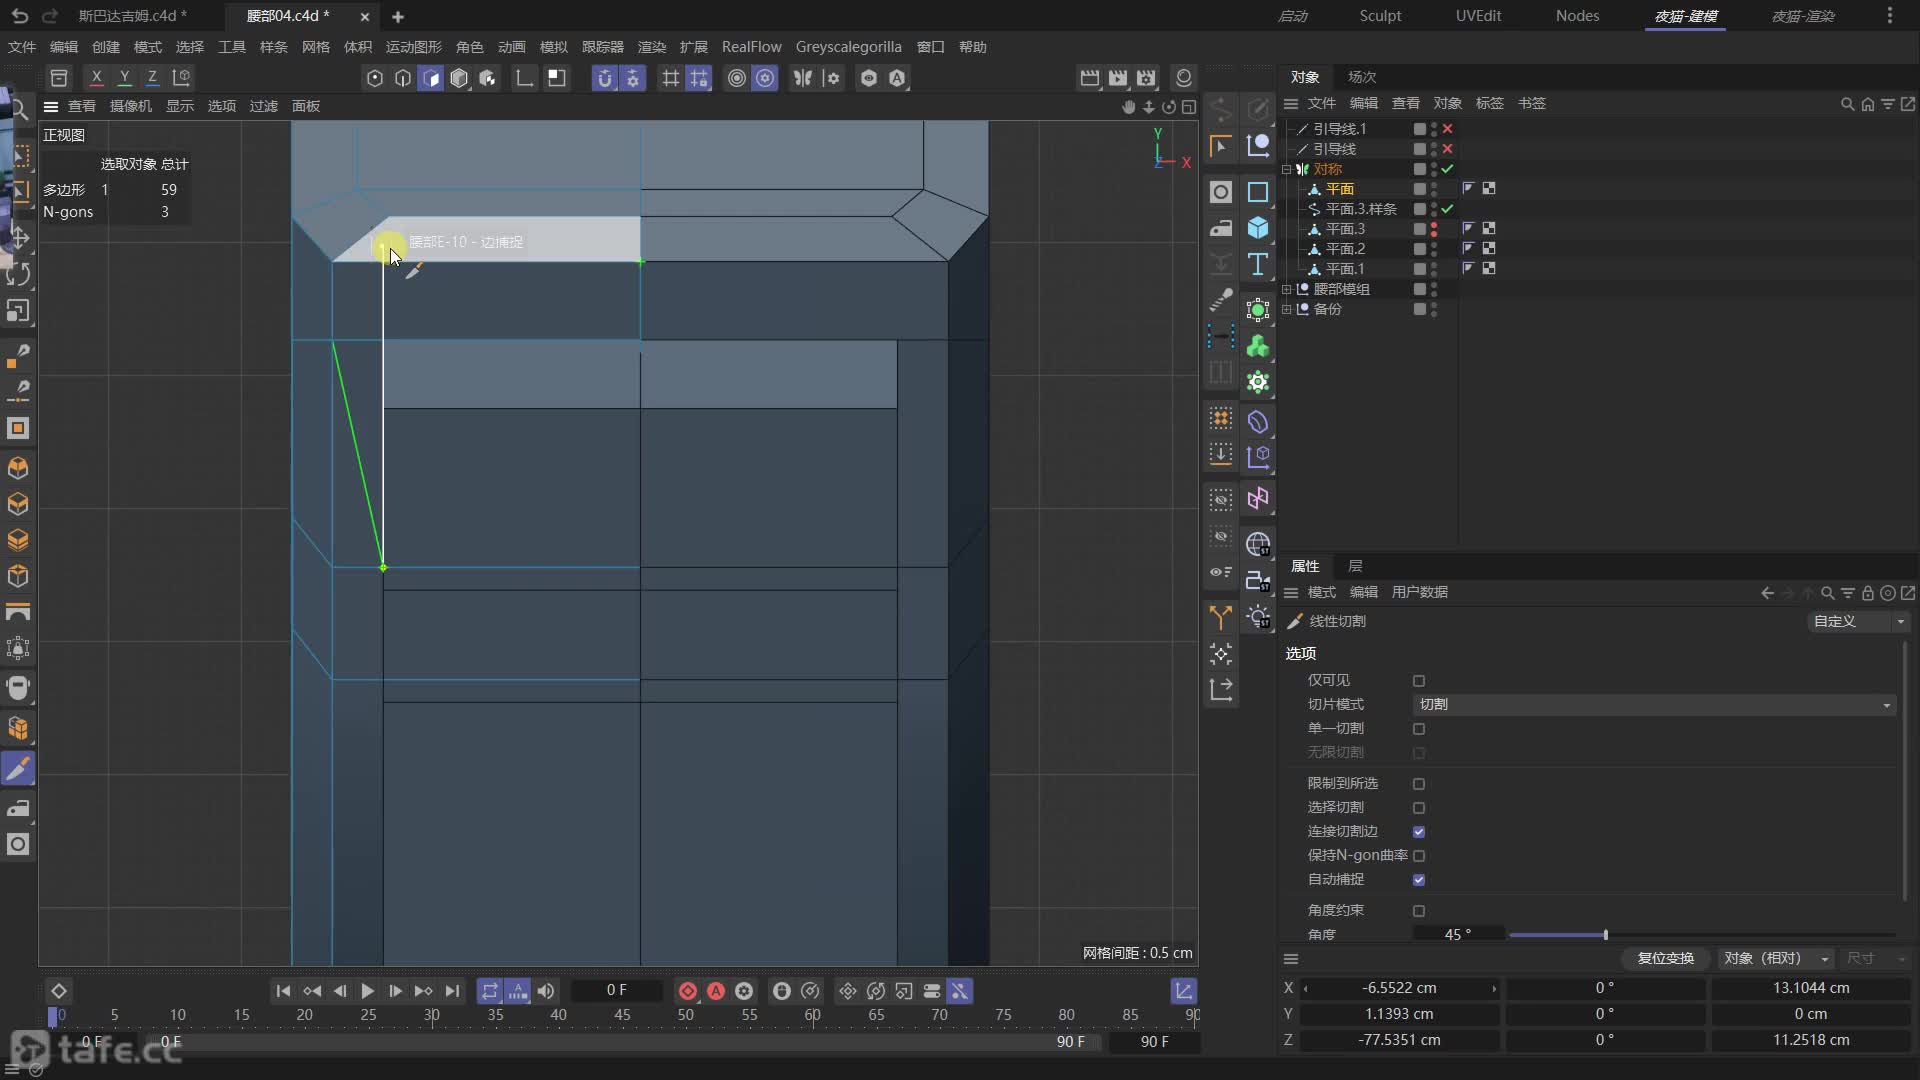Search in the object manager
1920x1080 pixels.
point(1847,104)
